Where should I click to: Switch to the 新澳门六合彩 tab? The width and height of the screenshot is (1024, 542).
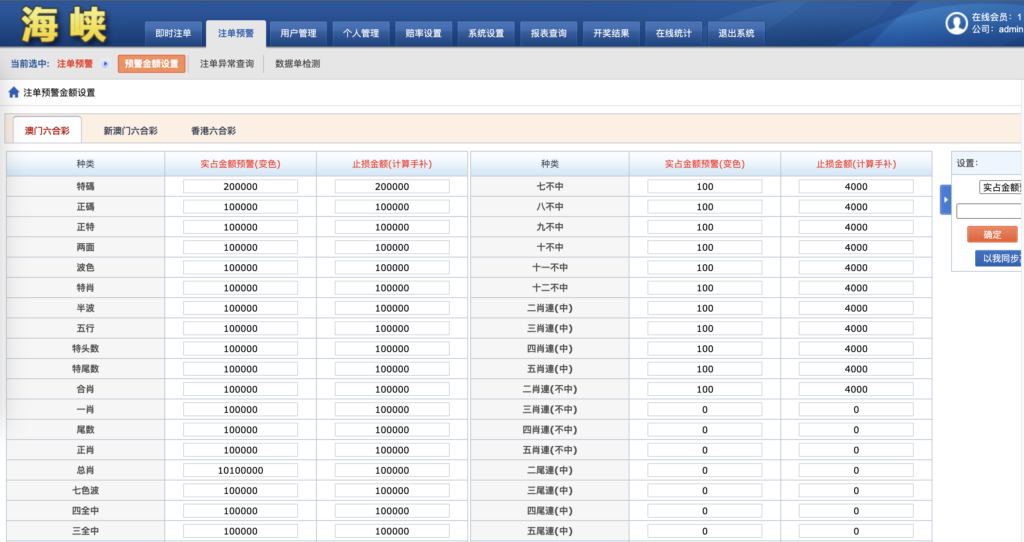click(130, 131)
